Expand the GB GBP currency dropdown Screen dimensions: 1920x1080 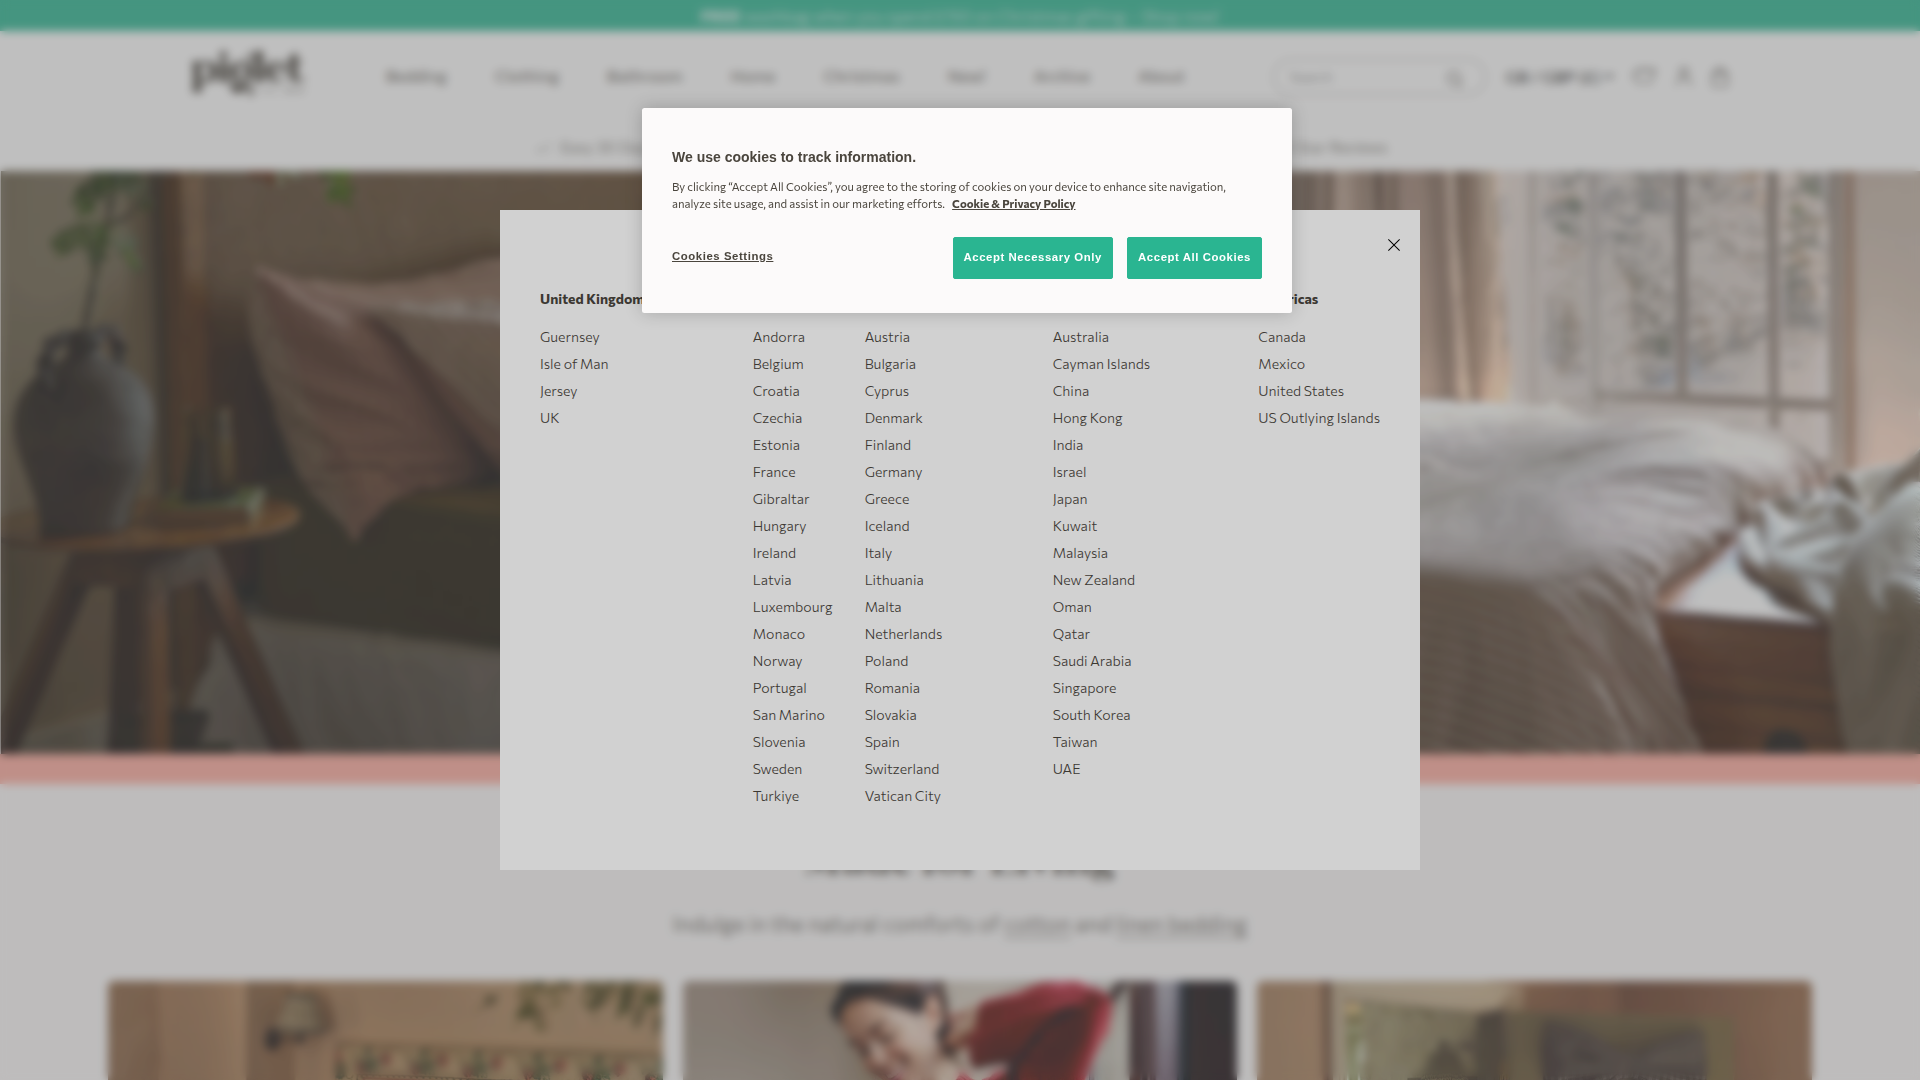coord(1559,77)
